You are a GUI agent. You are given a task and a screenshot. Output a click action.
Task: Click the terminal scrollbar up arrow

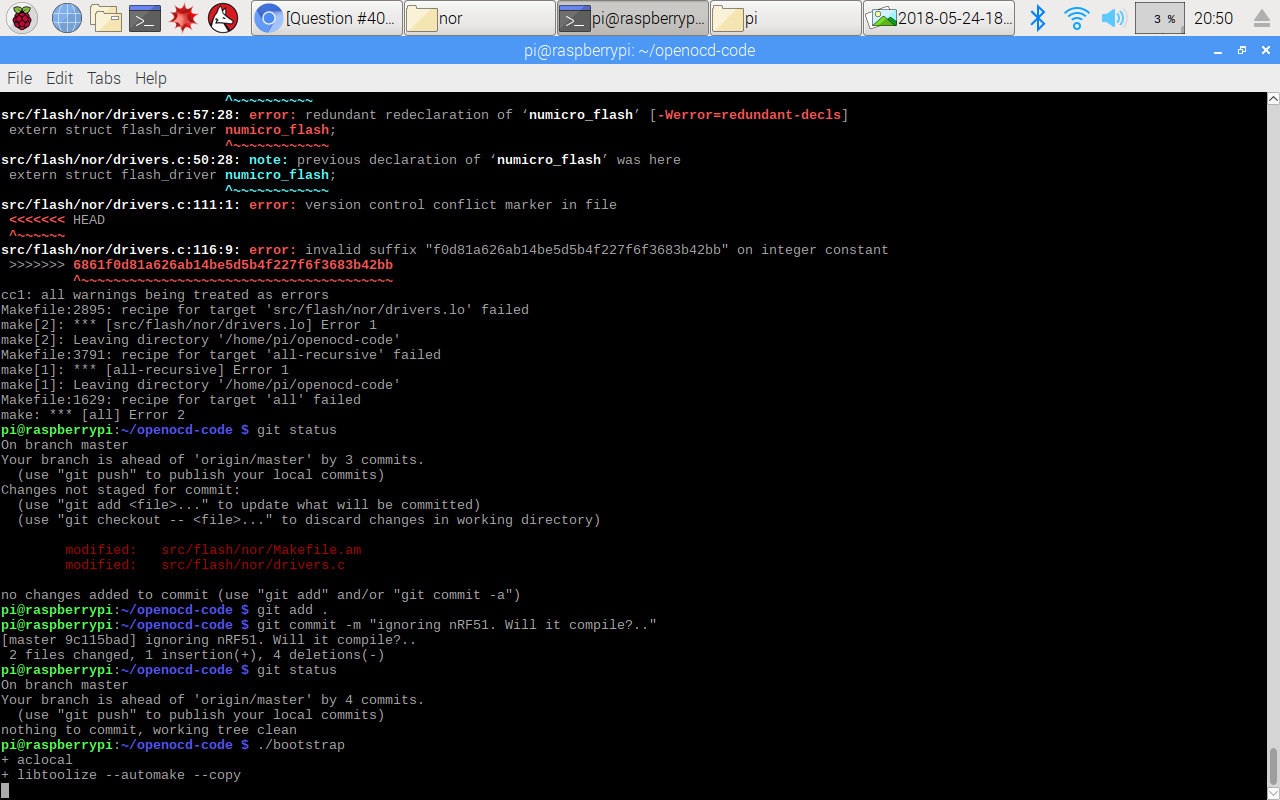pyautogui.click(x=1272, y=99)
